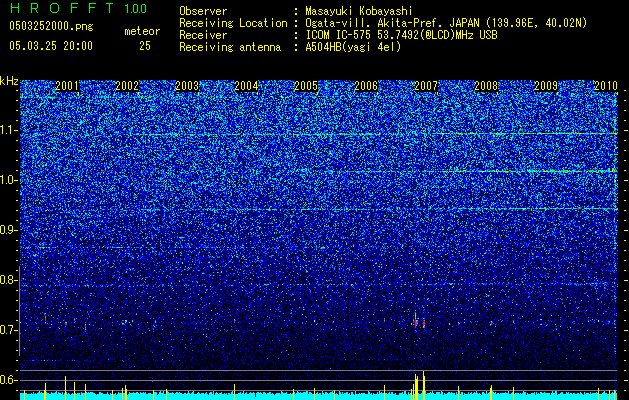This screenshot has width=629, height=400.
Task: Click the 2006 time marker
Action: point(366,86)
